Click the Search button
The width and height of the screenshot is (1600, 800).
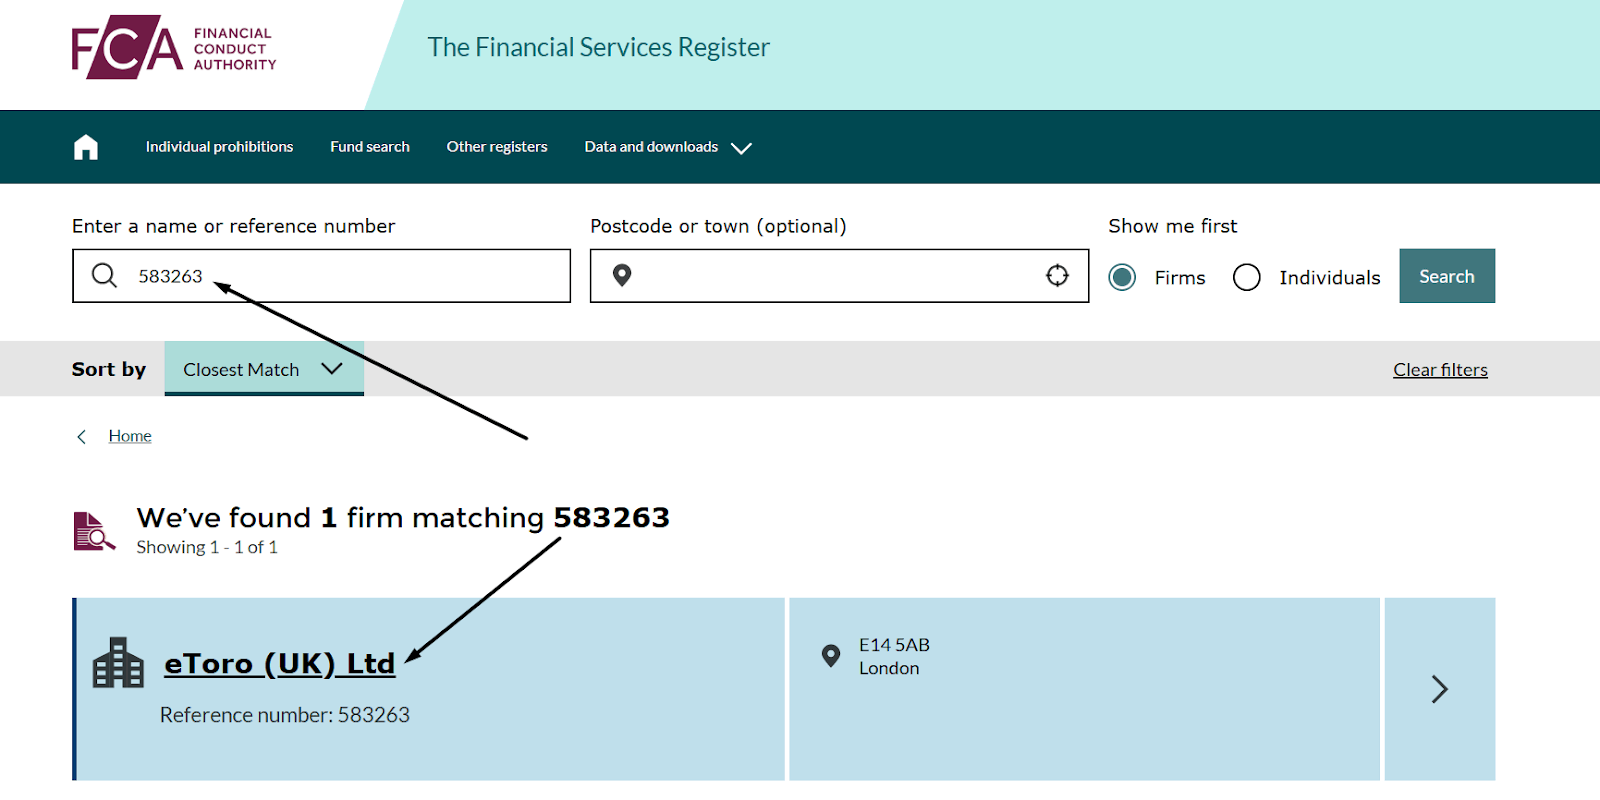coord(1447,276)
